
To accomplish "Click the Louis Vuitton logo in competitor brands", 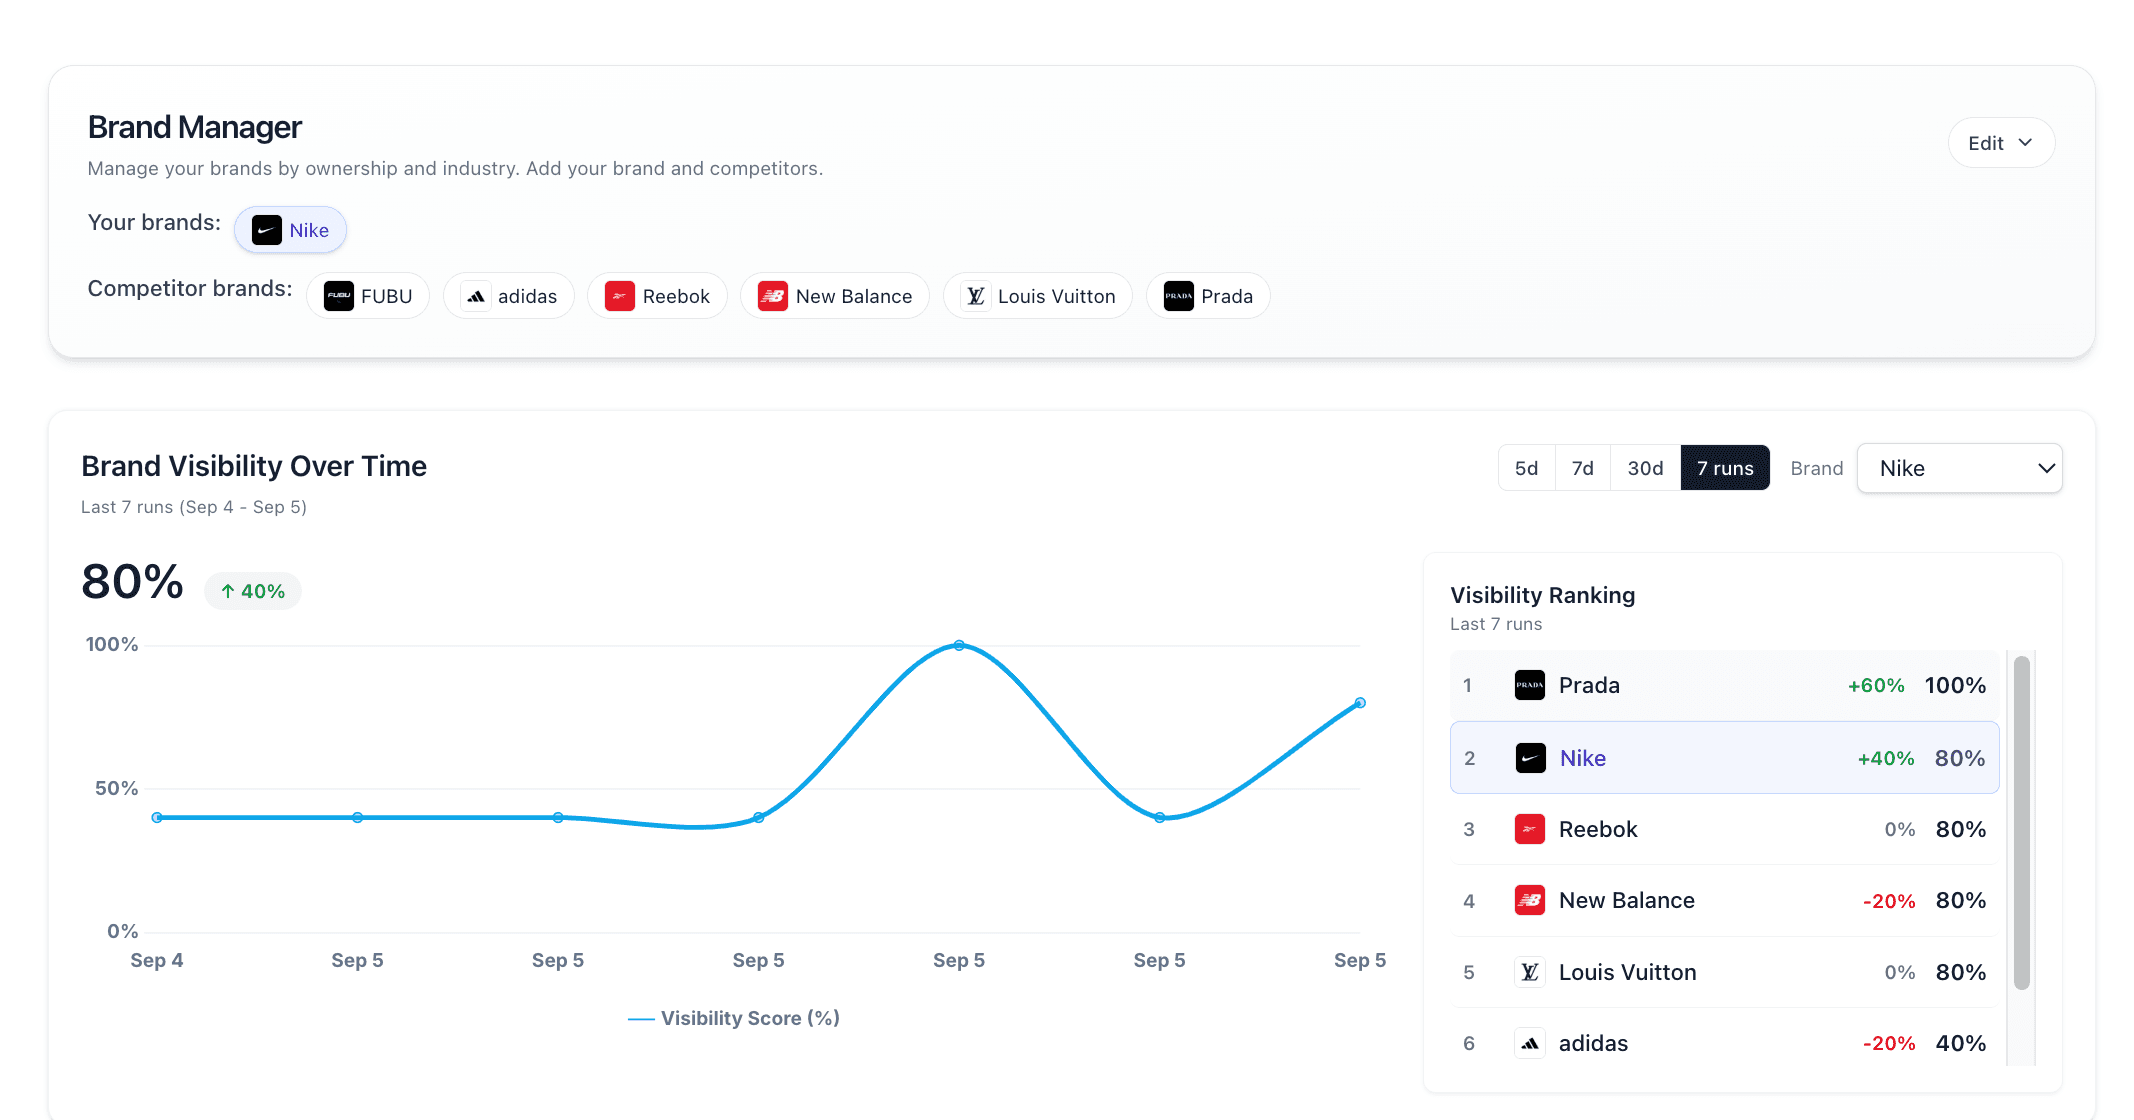I will coord(976,296).
